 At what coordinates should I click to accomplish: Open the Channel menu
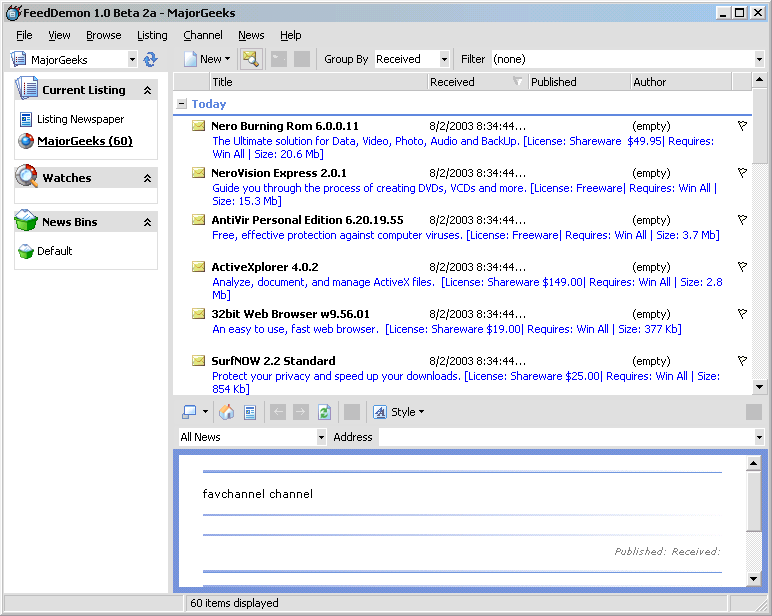click(x=203, y=35)
